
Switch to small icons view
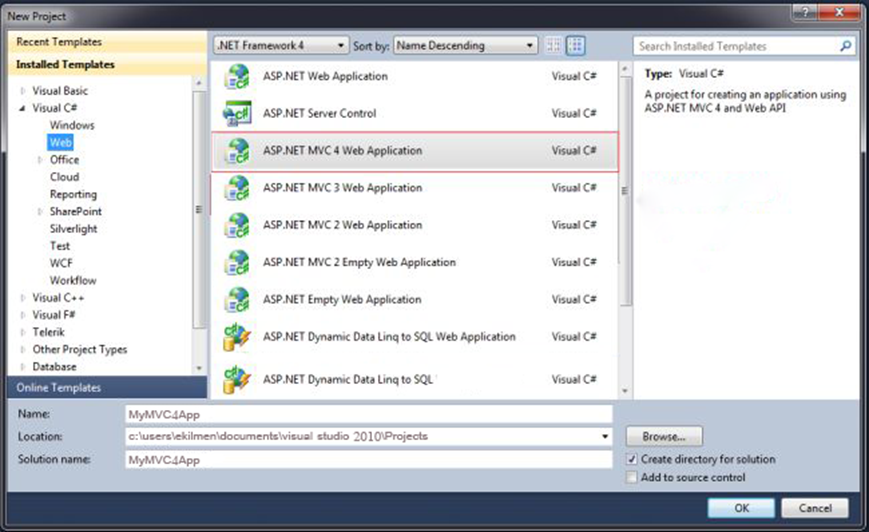click(553, 45)
